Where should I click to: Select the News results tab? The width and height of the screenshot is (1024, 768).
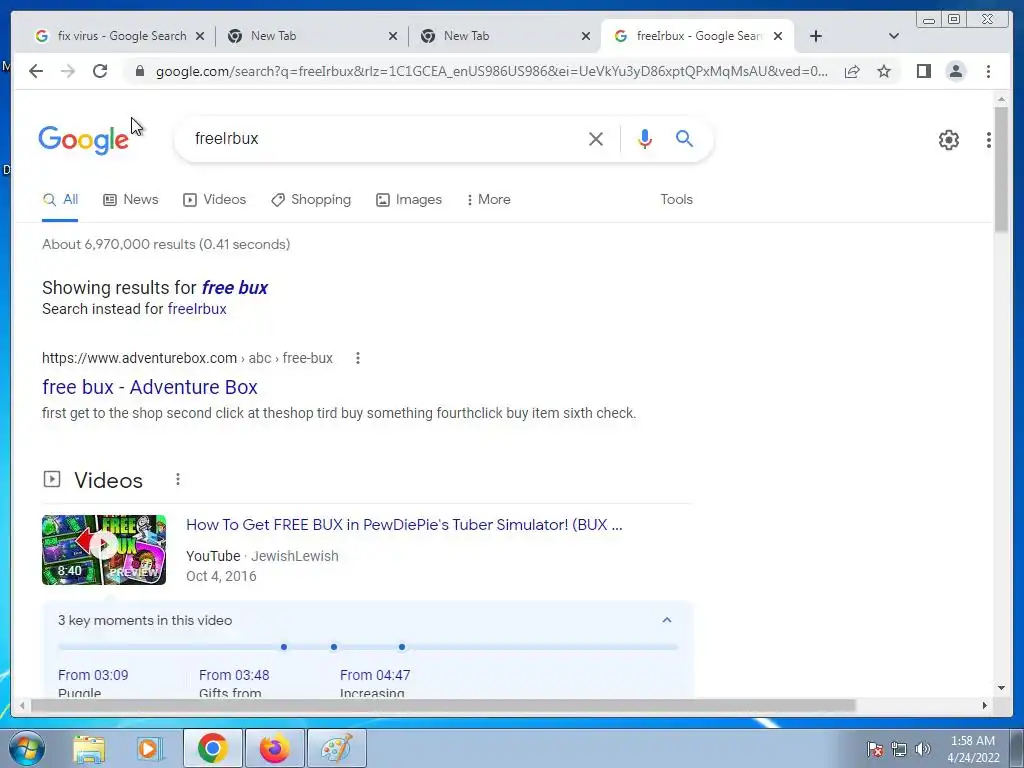(x=131, y=199)
